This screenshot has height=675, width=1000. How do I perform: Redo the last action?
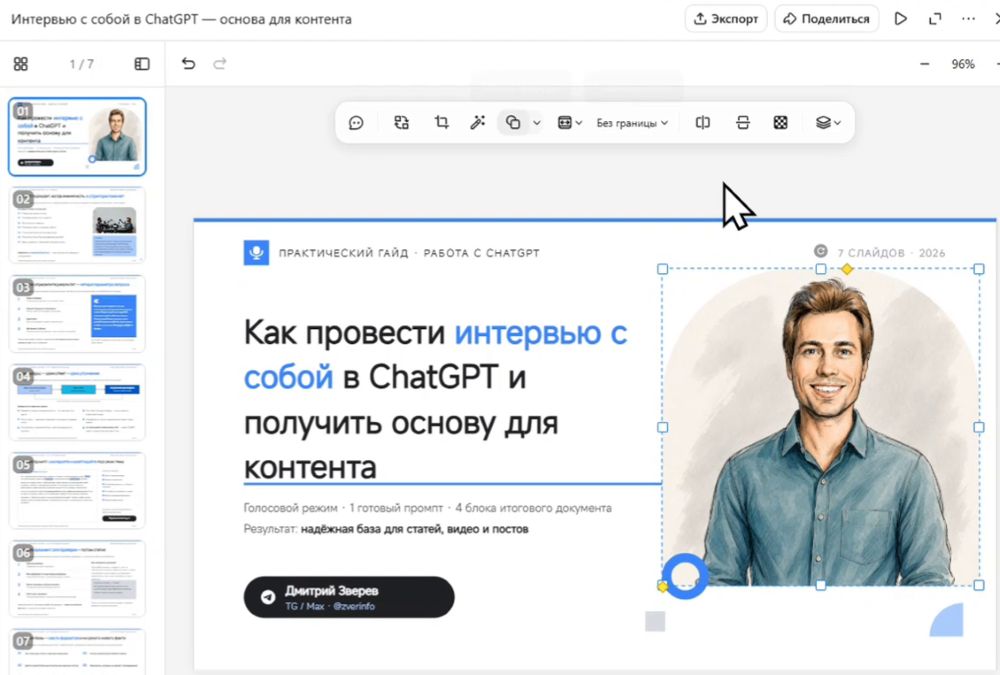pyautogui.click(x=220, y=64)
